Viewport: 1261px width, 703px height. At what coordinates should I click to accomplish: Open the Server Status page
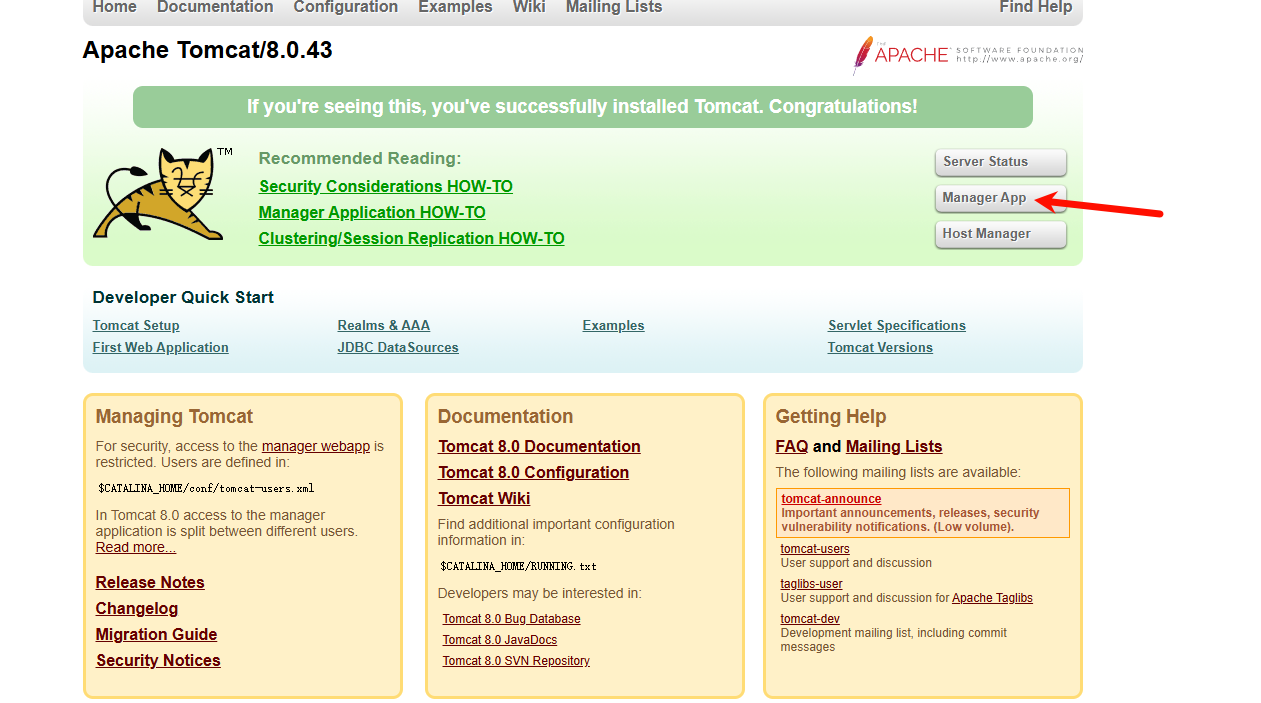pos(1000,162)
